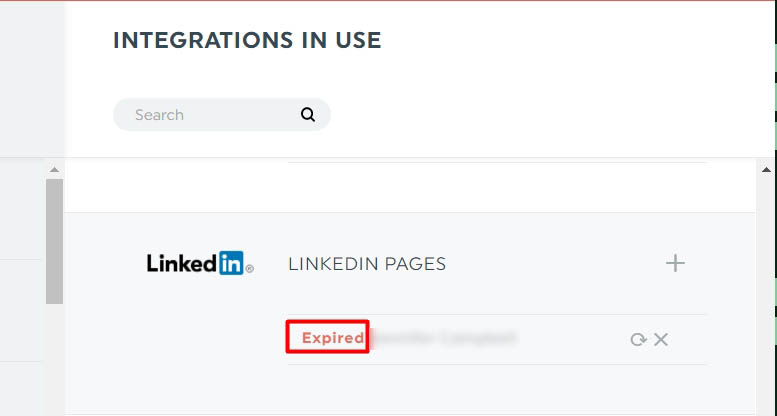The height and width of the screenshot is (416, 777).
Task: Refresh the expired LinkedIn connection
Action: click(638, 340)
